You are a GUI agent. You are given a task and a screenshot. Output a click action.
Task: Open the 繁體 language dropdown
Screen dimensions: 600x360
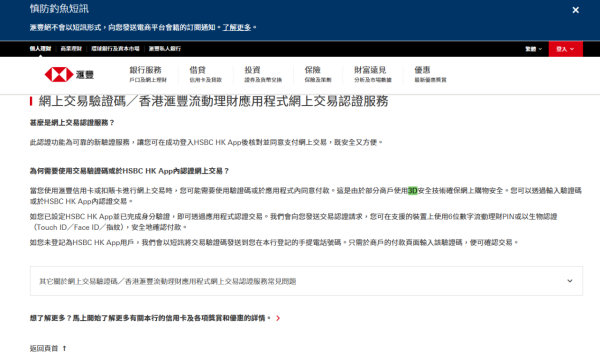click(533, 49)
